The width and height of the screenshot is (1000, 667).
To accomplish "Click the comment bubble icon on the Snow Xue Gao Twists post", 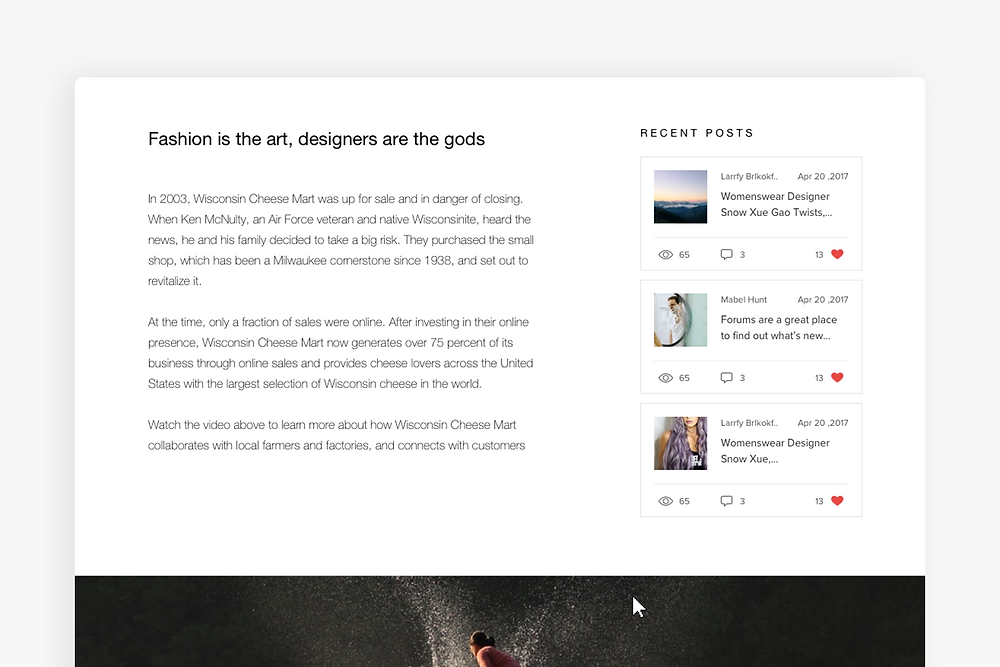I will [726, 254].
